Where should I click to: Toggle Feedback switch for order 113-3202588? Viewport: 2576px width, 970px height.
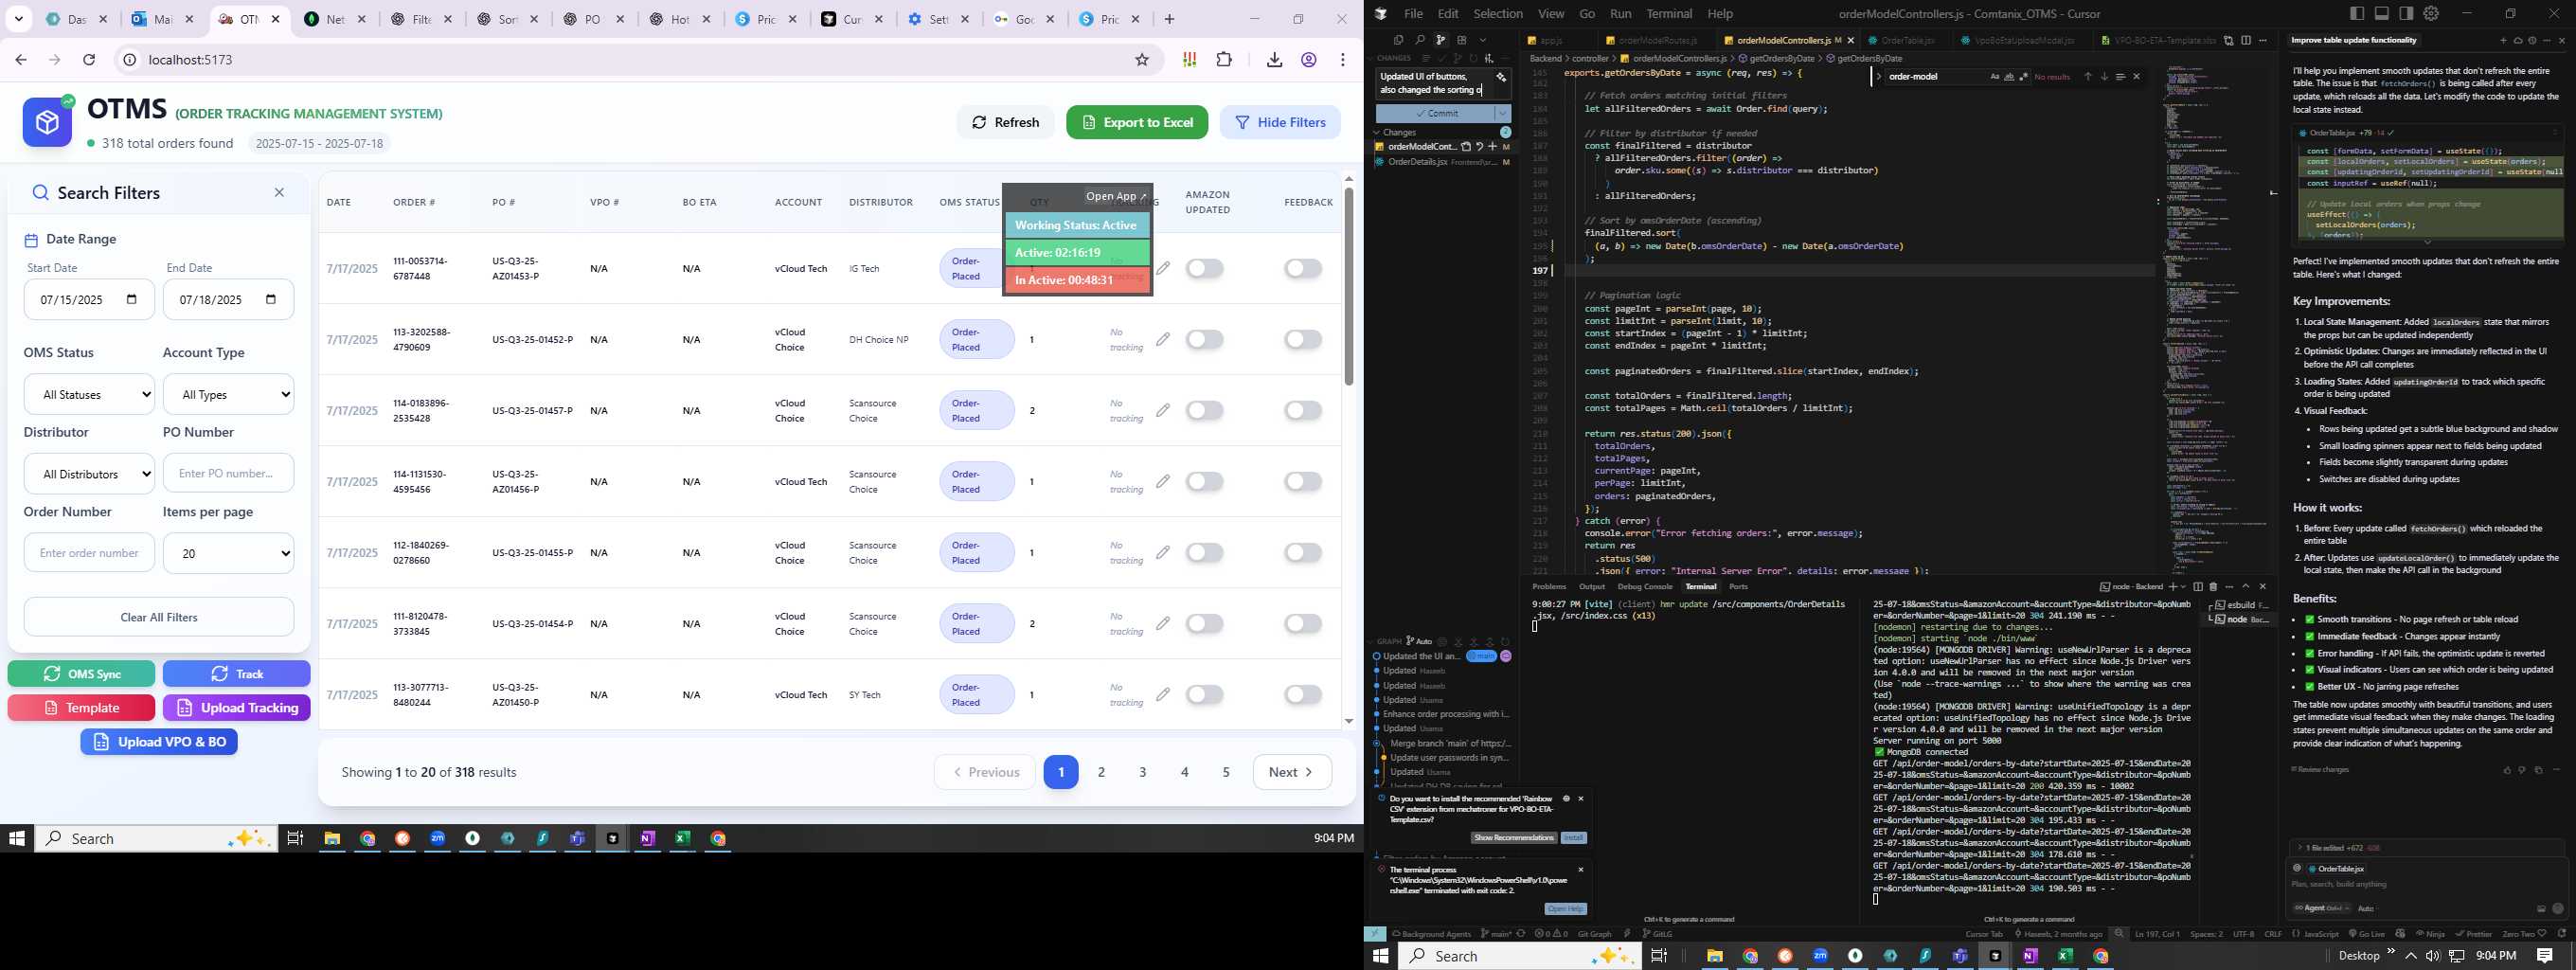click(1303, 339)
